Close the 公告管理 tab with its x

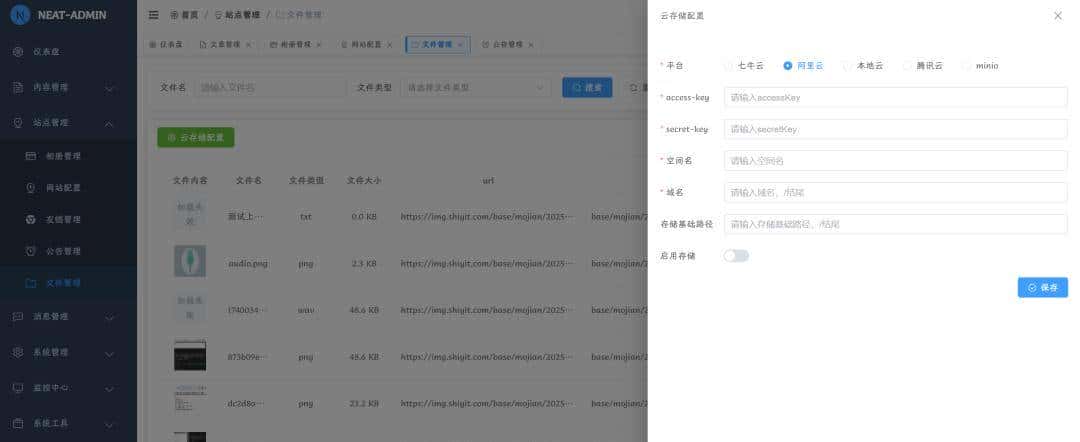click(x=530, y=45)
